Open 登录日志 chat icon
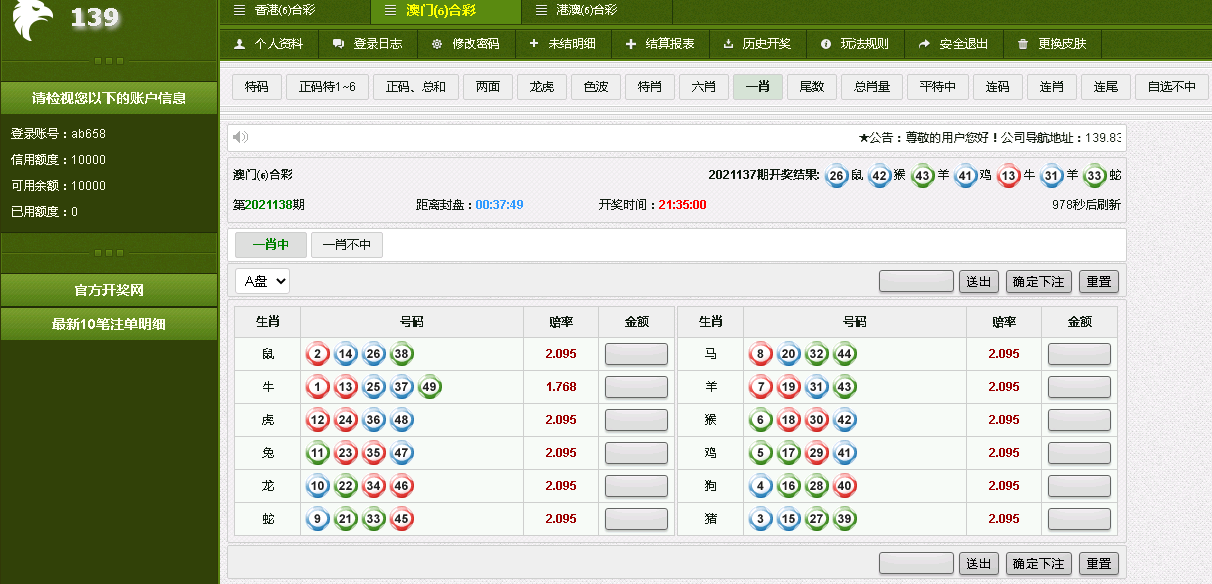1212x584 pixels. 338,44
